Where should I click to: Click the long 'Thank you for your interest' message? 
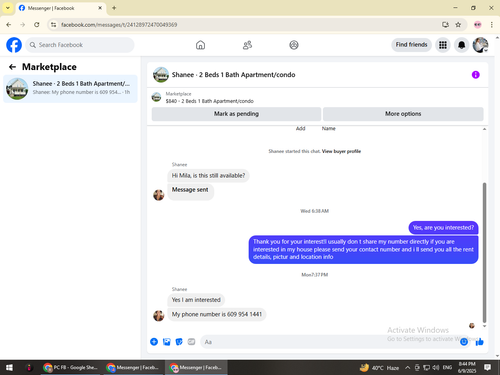pyautogui.click(x=363, y=249)
